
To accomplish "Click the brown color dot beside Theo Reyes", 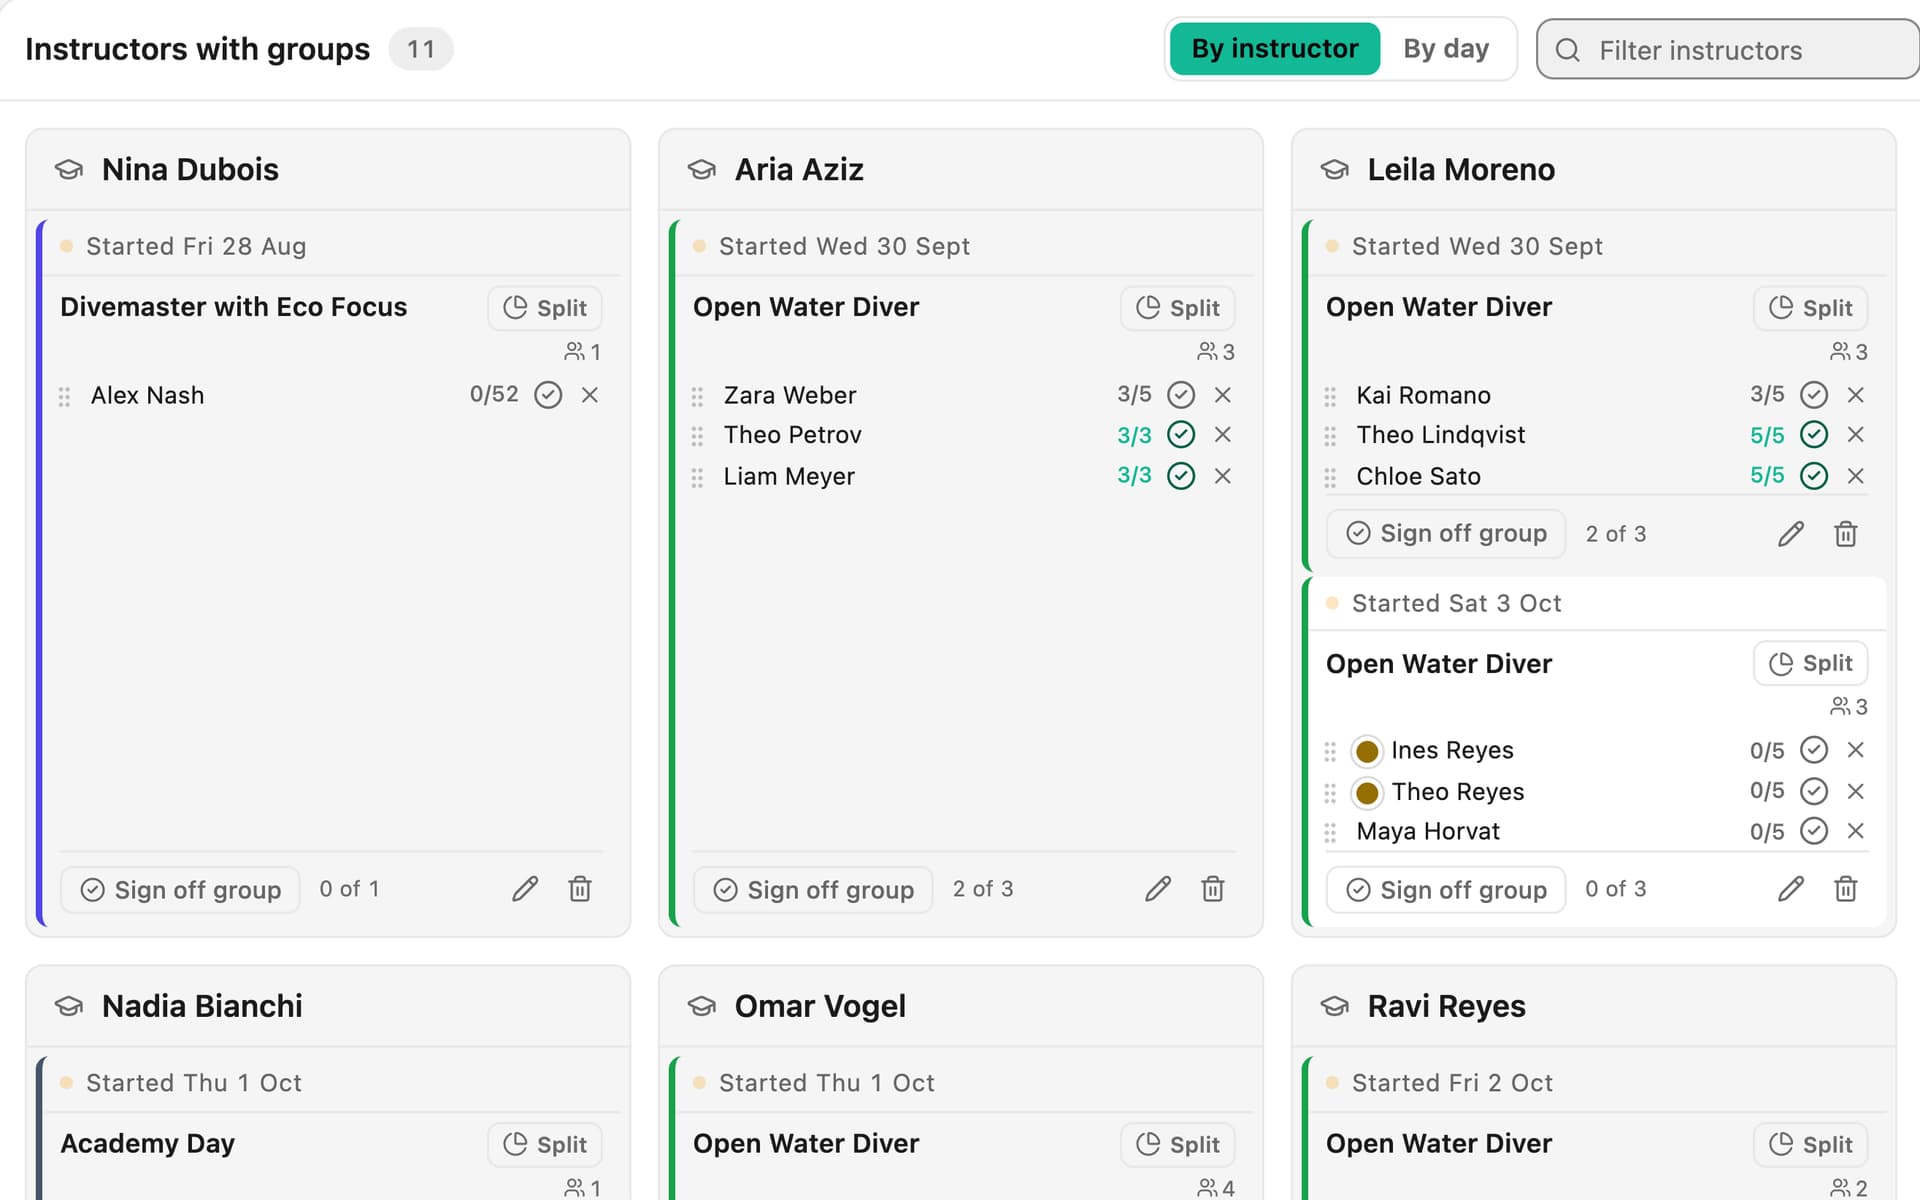I will pos(1367,793).
